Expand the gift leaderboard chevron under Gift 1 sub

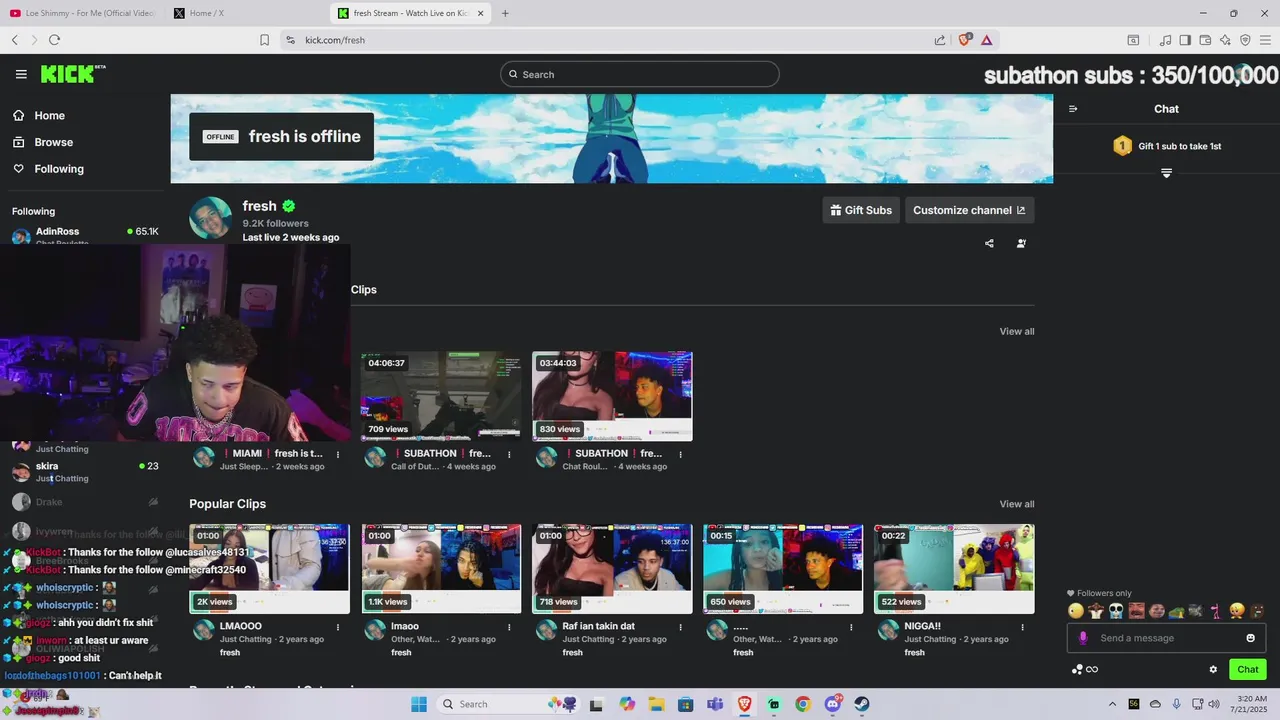pyautogui.click(x=1166, y=173)
